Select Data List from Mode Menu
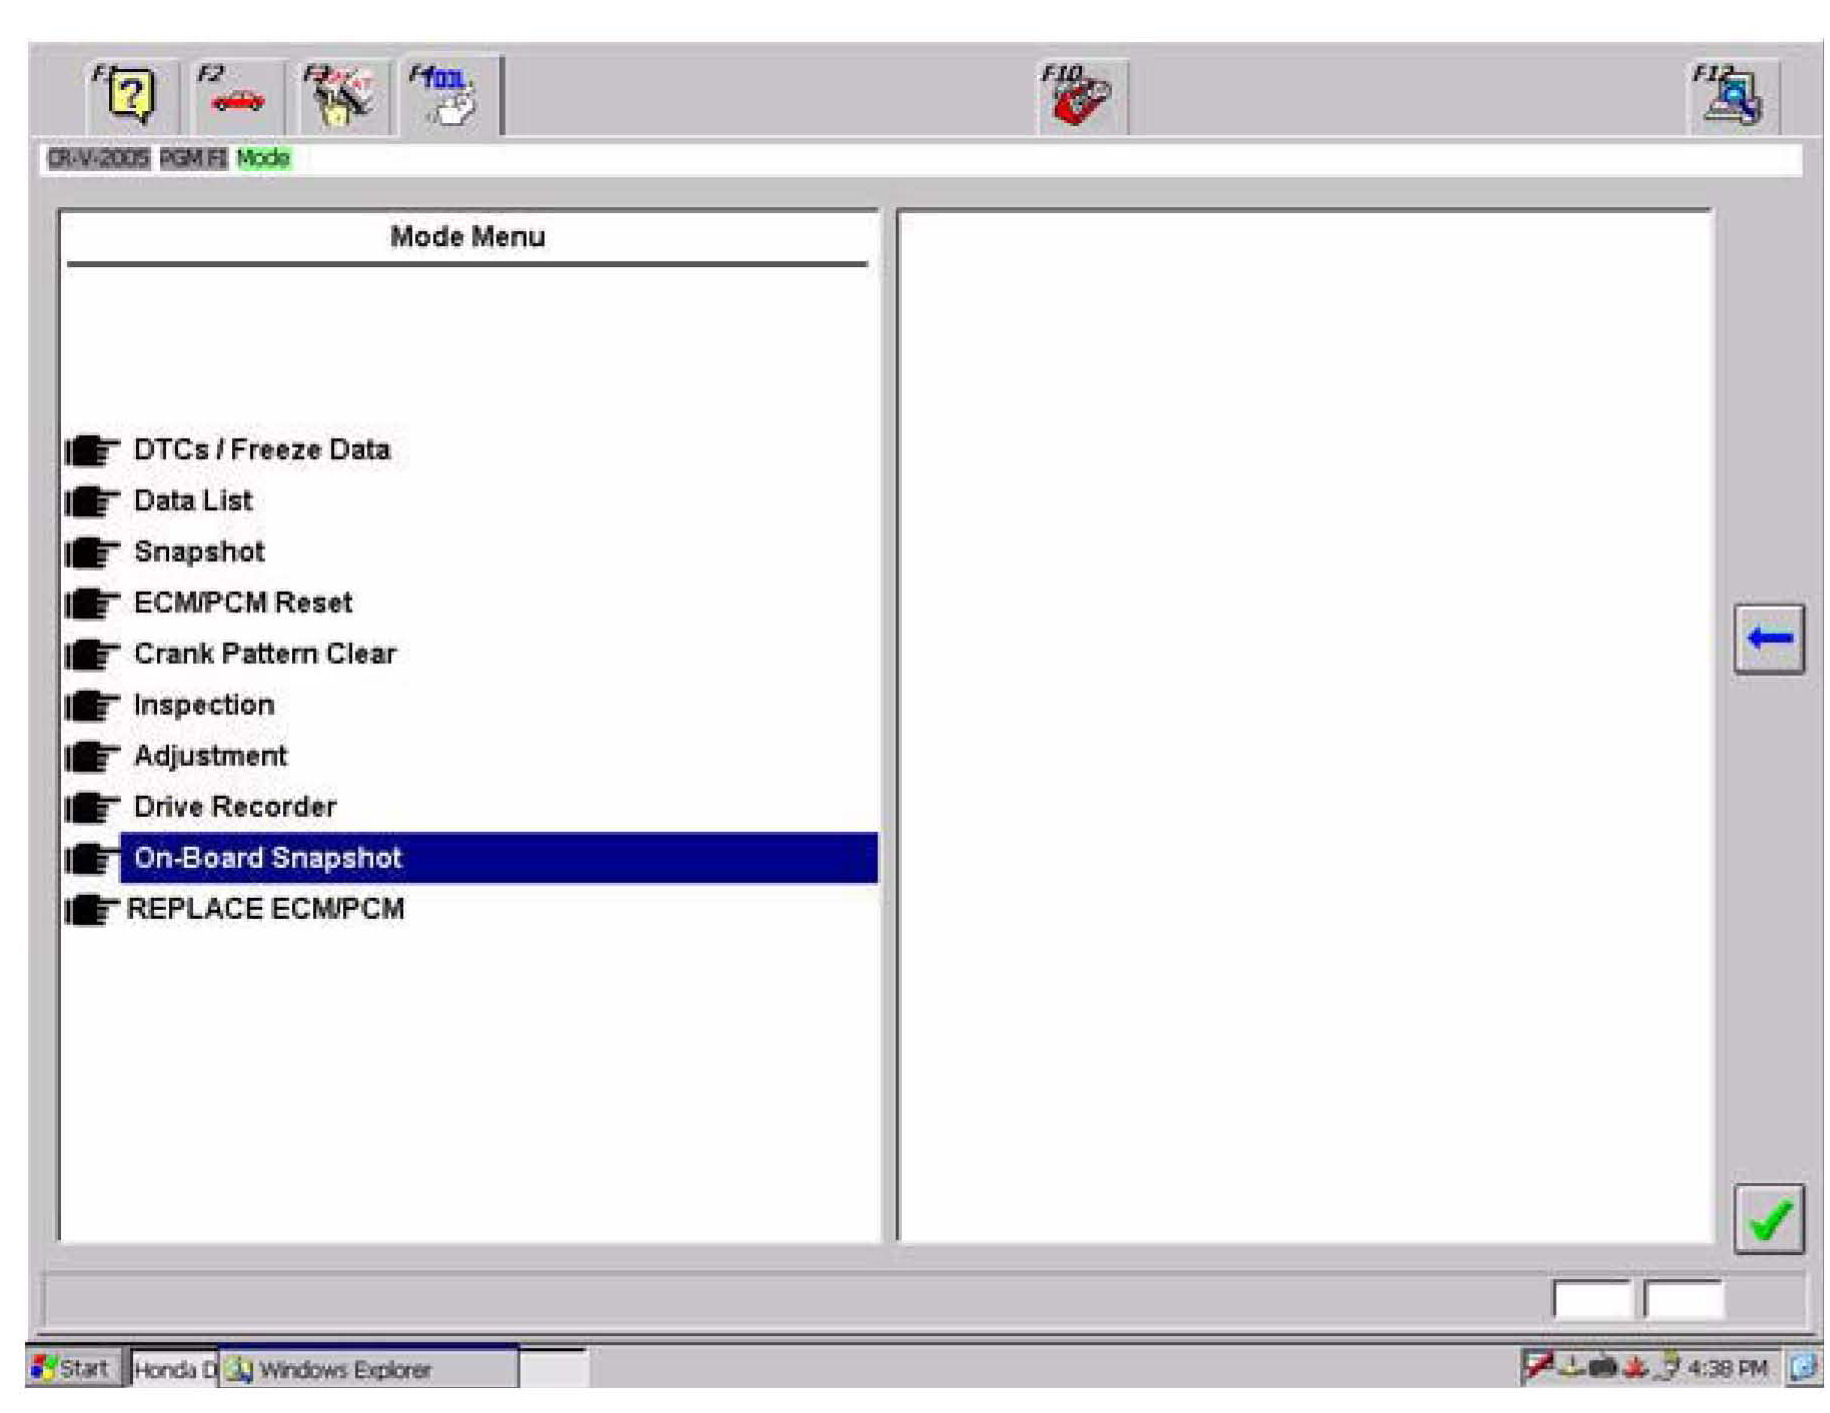Image resolution: width=1830 pixels, height=1413 pixels. coord(192,501)
